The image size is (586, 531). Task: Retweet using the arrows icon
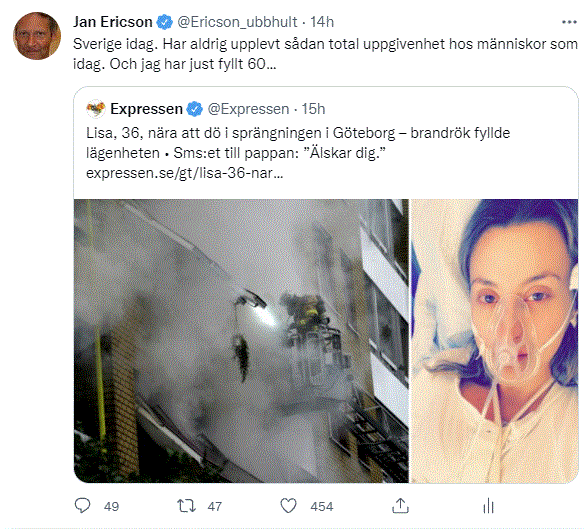(x=186, y=506)
